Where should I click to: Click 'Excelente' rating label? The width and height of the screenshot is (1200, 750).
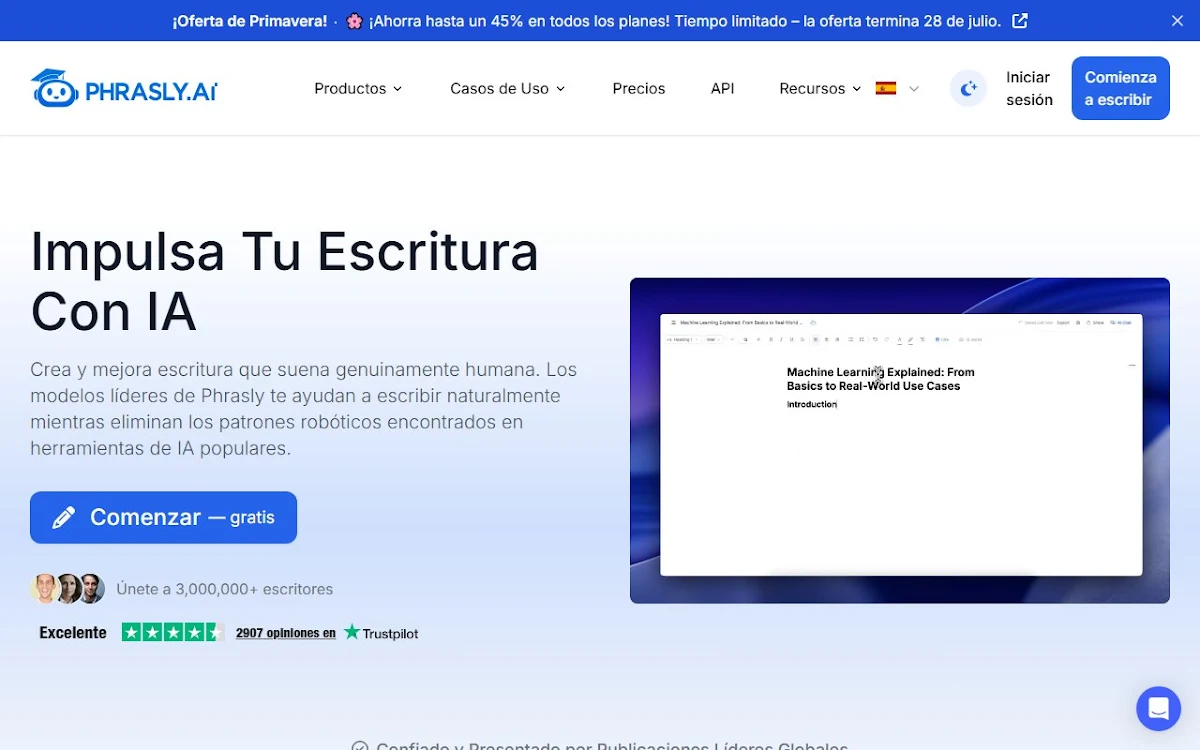point(72,632)
